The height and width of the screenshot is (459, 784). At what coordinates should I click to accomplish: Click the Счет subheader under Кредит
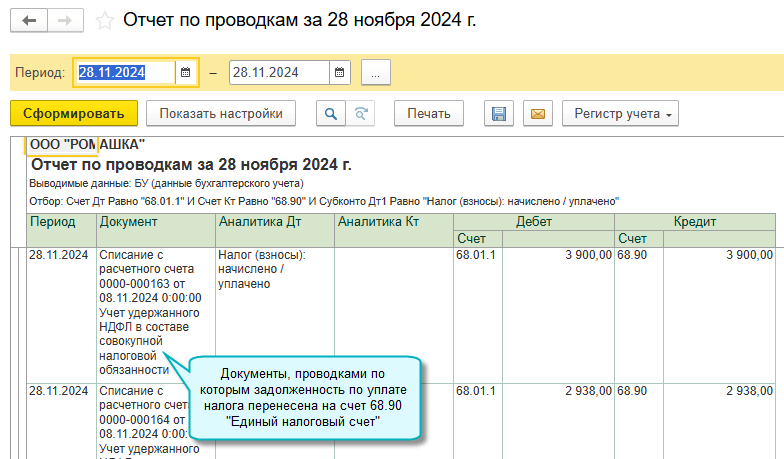click(639, 238)
